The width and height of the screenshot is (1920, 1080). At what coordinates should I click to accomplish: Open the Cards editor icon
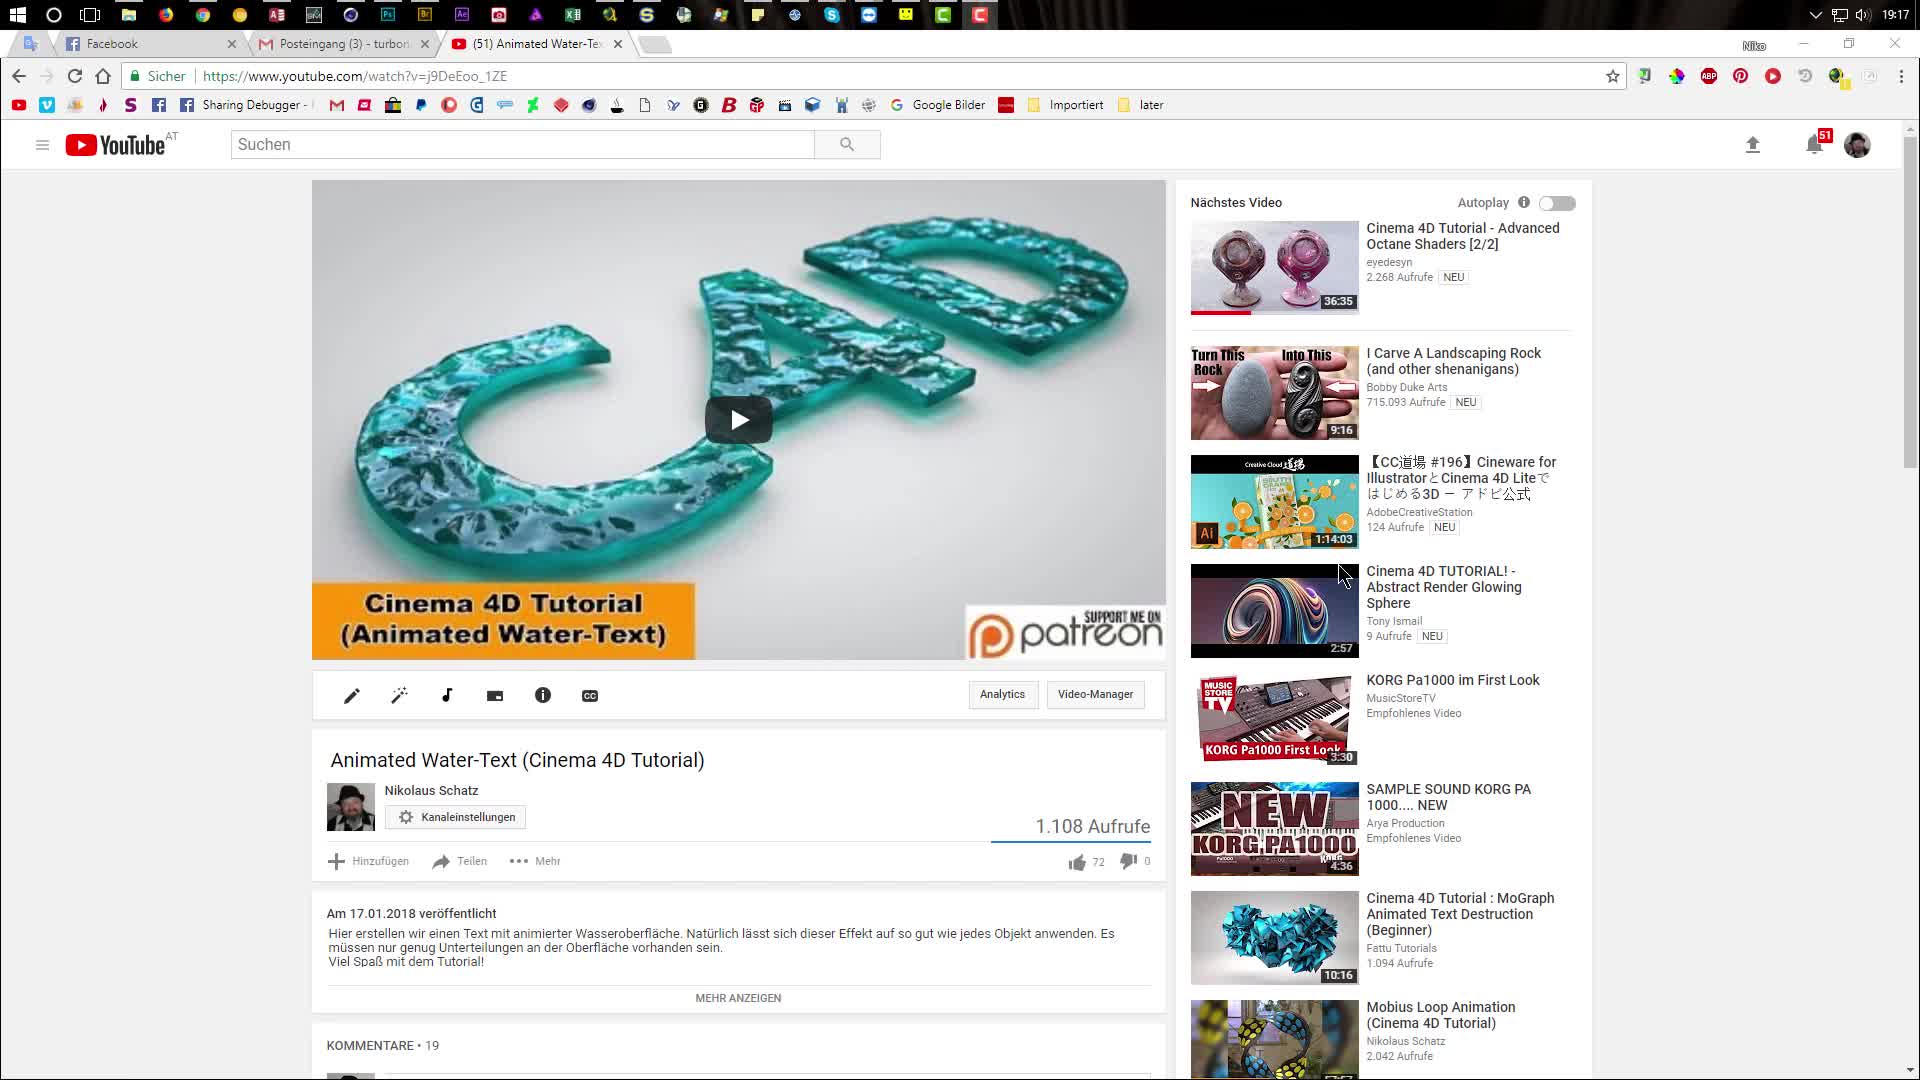(x=495, y=695)
